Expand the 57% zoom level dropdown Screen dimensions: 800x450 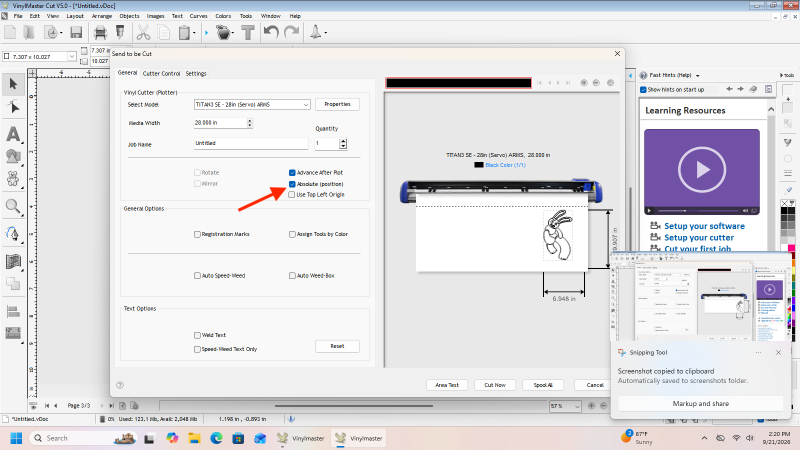[565, 406]
